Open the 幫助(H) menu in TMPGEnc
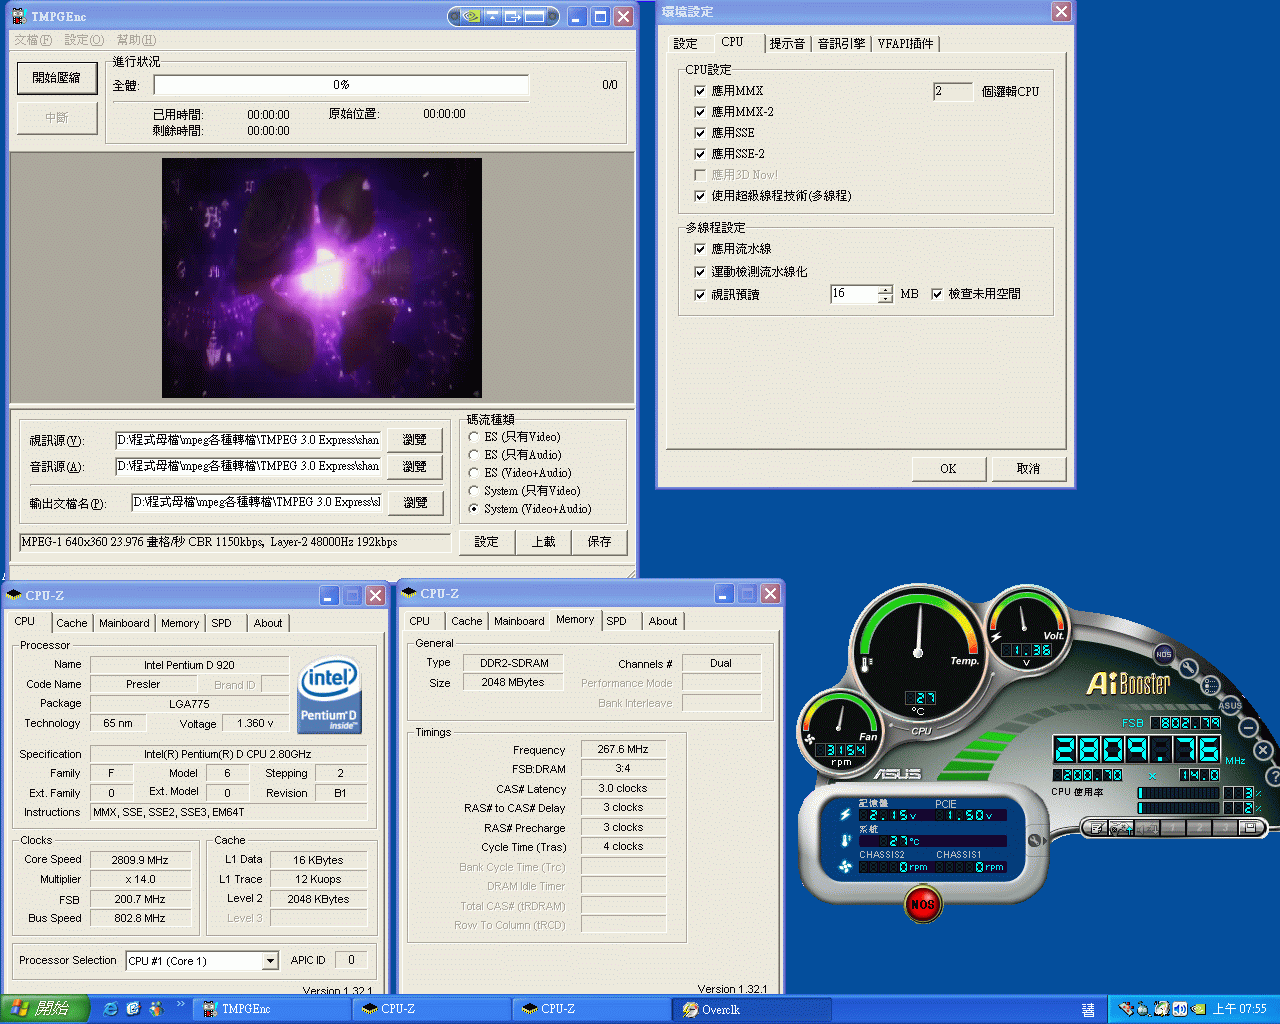1280x1024 pixels. (x=137, y=40)
